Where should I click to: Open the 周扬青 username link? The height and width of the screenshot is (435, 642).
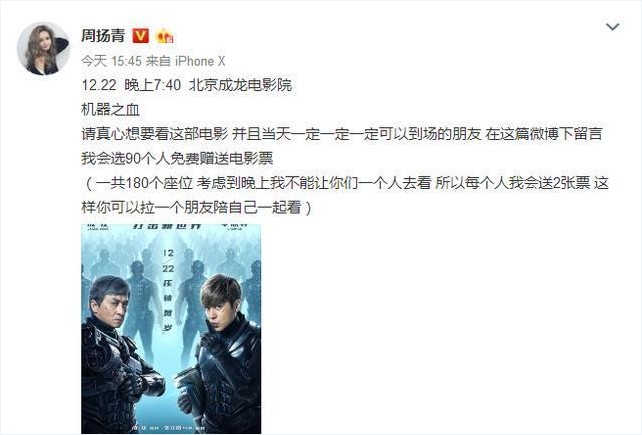[x=103, y=36]
